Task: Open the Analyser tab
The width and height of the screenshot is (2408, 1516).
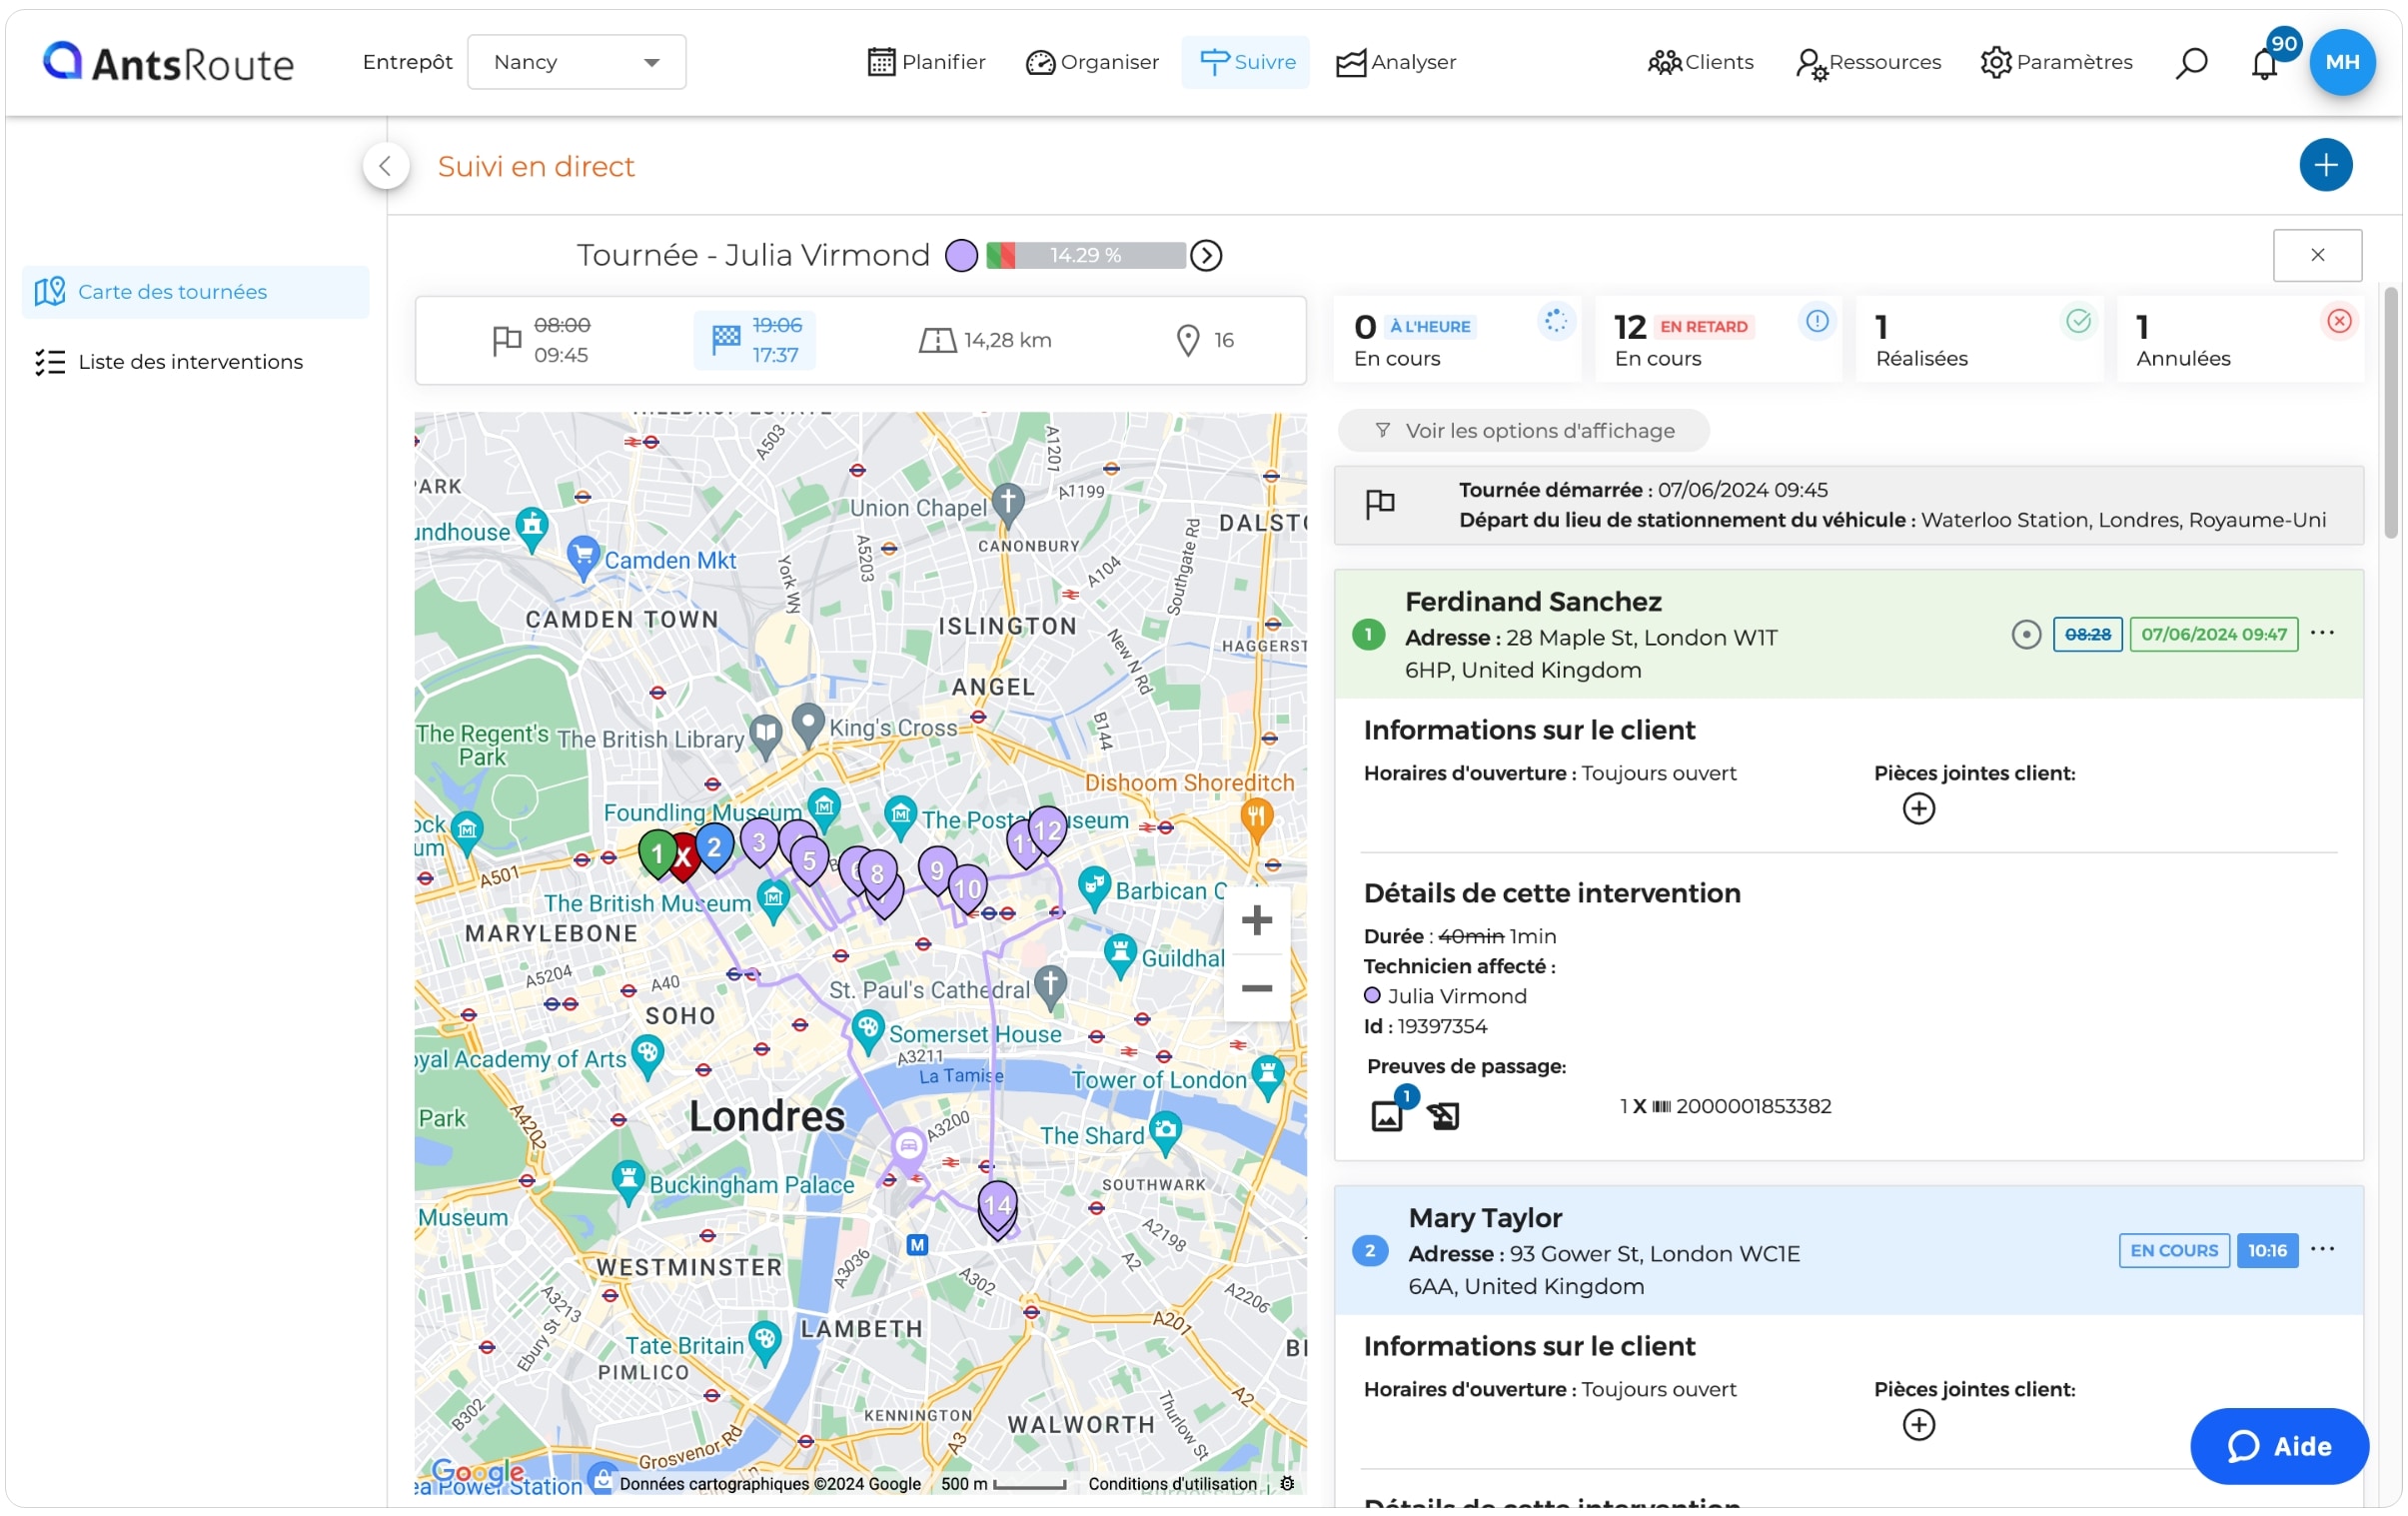Action: pyautogui.click(x=1396, y=62)
